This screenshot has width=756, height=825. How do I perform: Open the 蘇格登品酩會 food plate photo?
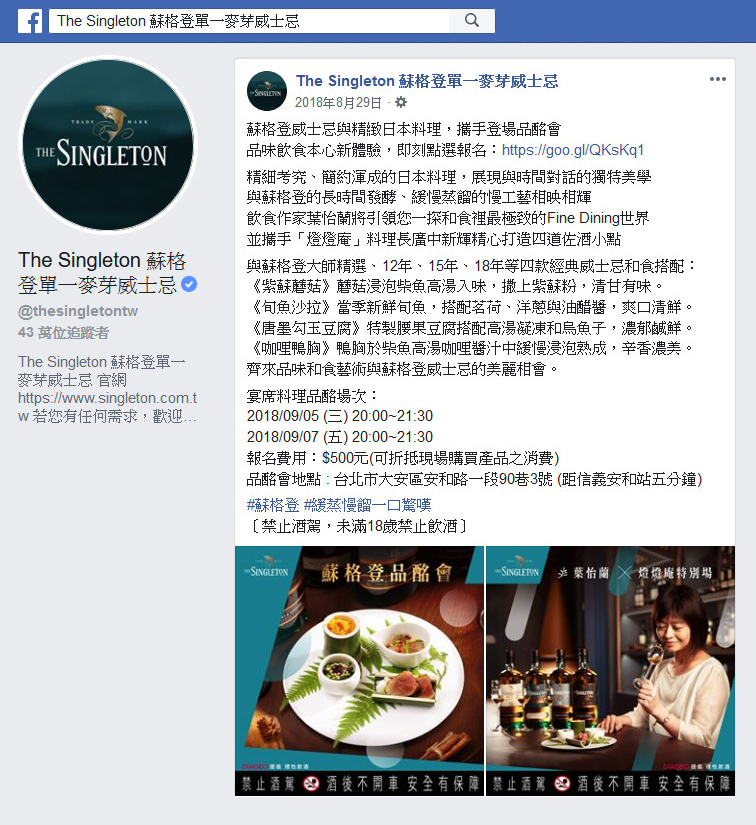tap(359, 671)
